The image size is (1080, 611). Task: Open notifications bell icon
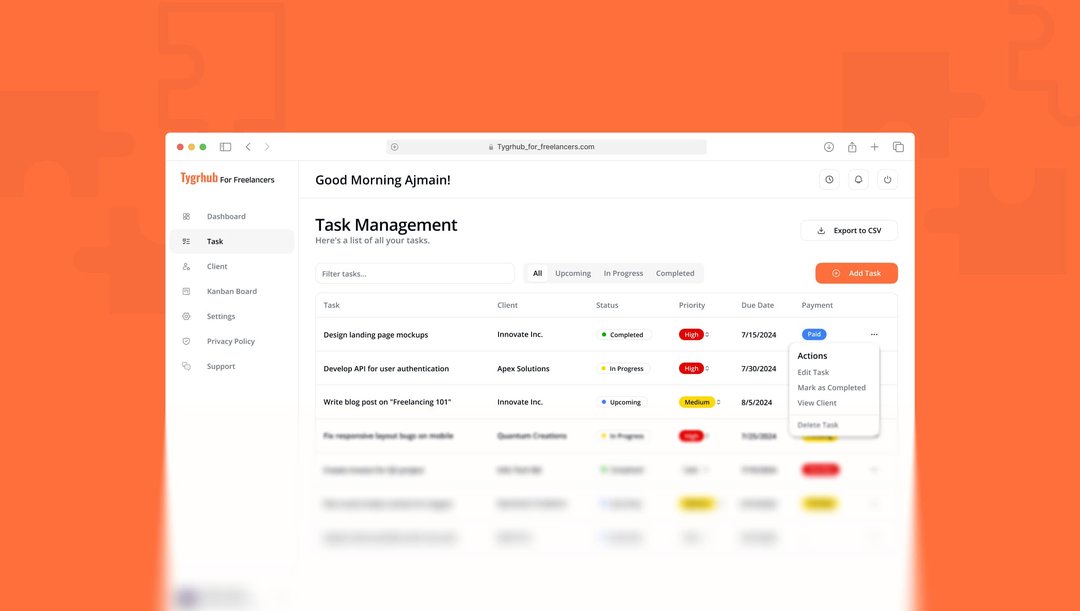click(x=858, y=180)
